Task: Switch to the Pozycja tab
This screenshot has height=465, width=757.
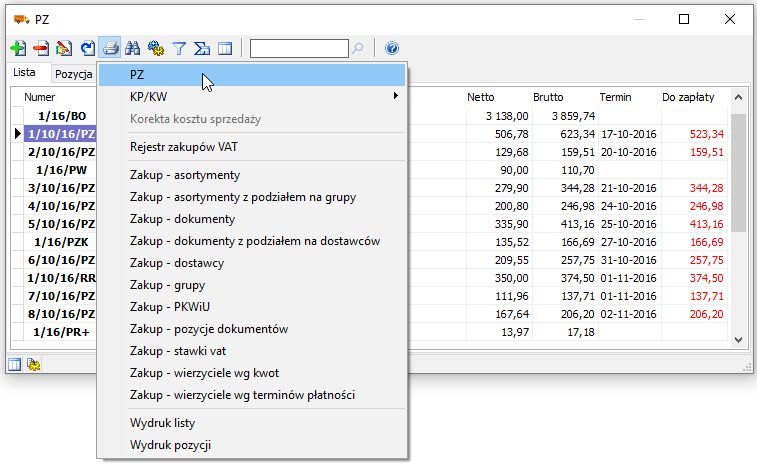Action: pyautogui.click(x=73, y=74)
